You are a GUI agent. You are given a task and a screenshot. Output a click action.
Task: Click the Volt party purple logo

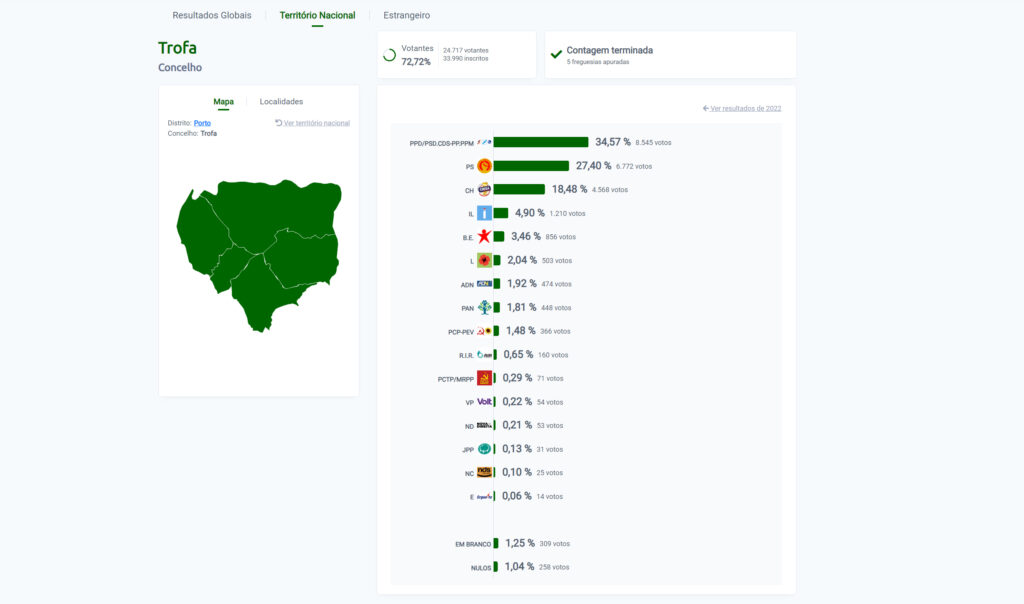click(484, 402)
